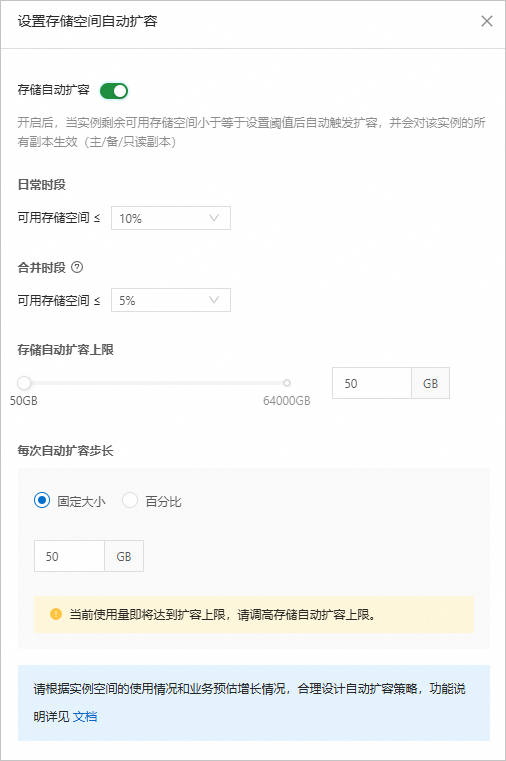506x761 pixels.
Task: Click the help icon beside 合并时段
Action: tap(77, 267)
